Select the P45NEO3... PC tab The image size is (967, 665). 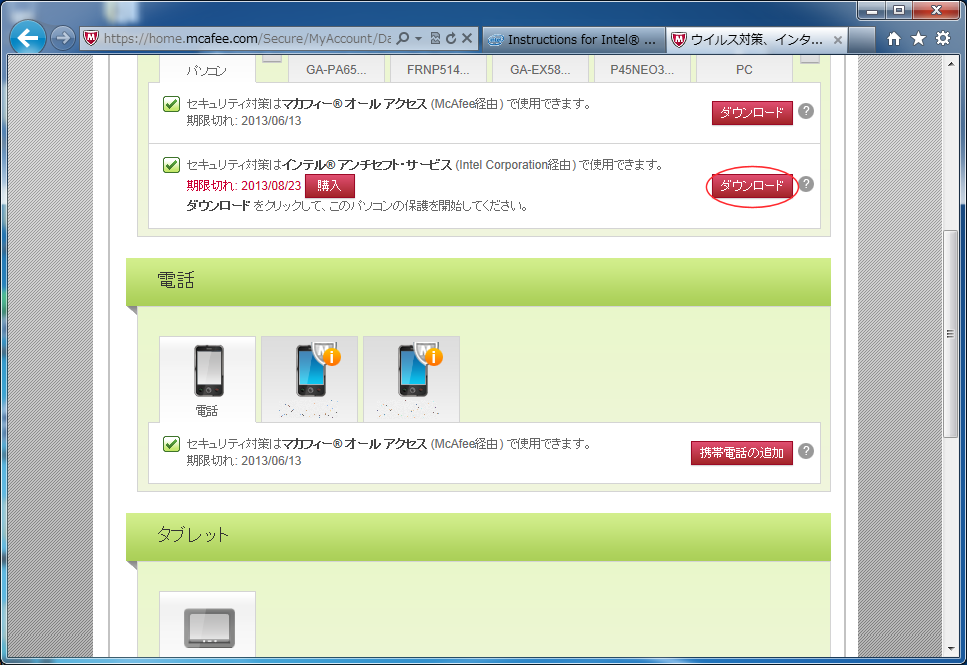coord(642,70)
